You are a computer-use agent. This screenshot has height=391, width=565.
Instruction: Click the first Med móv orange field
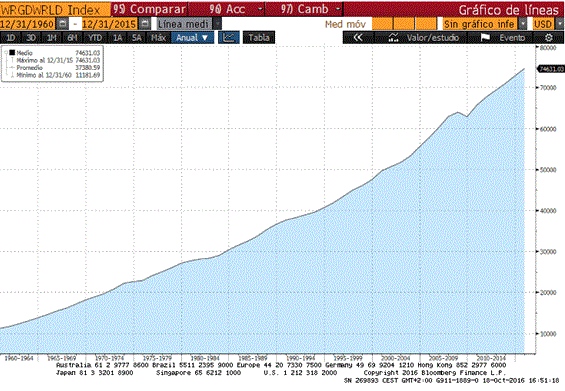(382, 24)
